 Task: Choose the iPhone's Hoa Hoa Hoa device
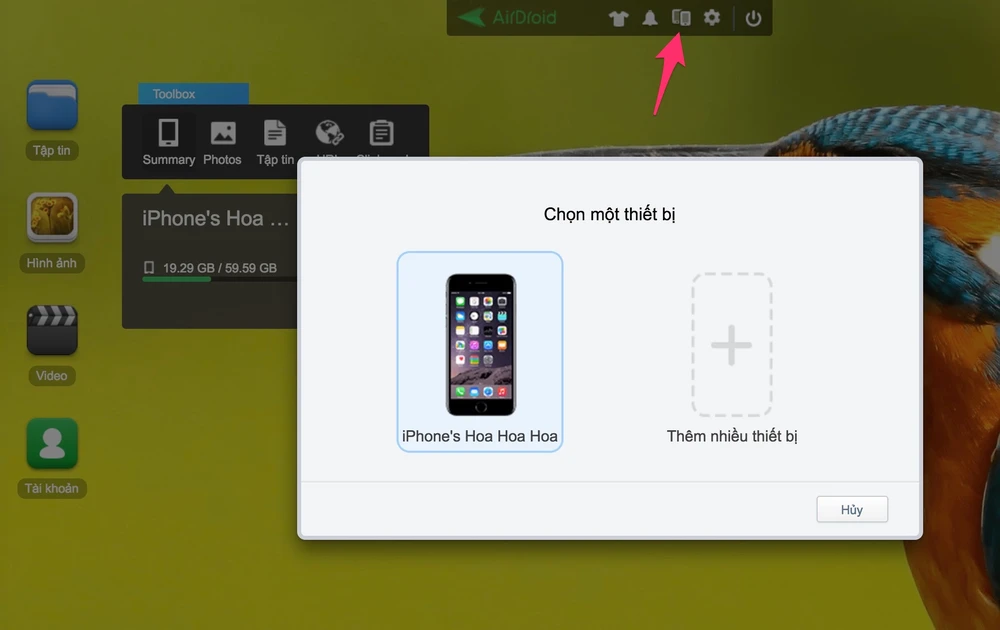(x=480, y=351)
